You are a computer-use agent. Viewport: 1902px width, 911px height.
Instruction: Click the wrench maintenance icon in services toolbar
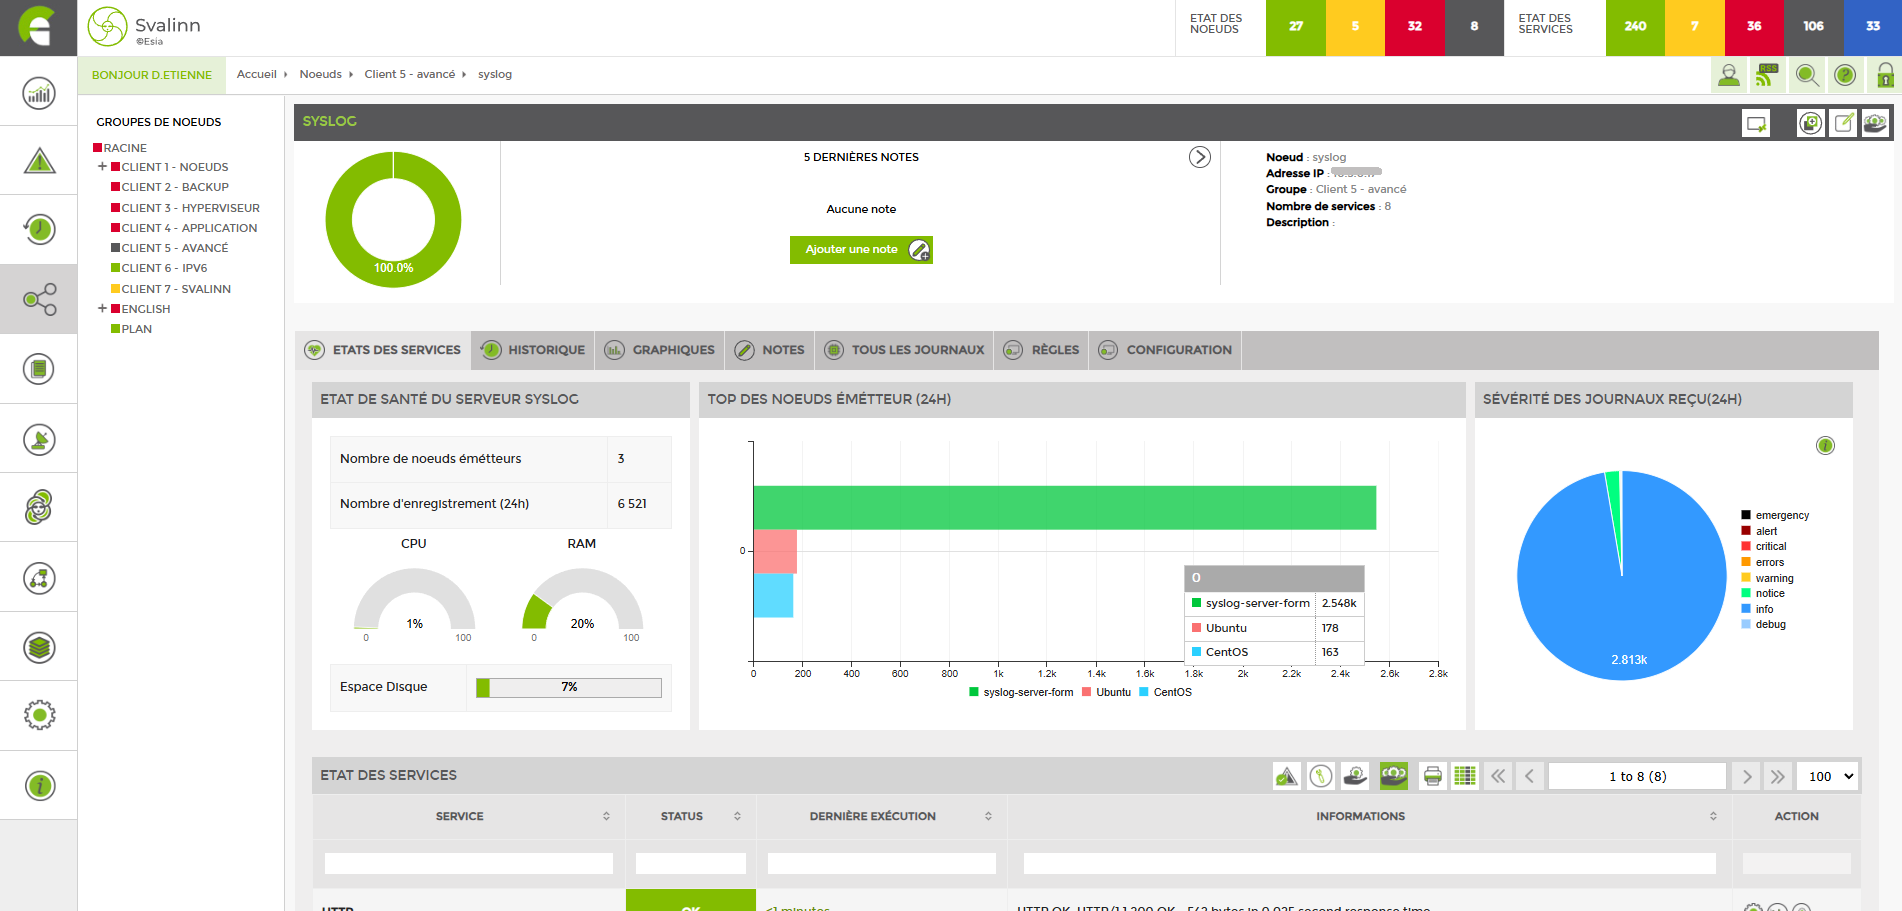(x=1321, y=776)
